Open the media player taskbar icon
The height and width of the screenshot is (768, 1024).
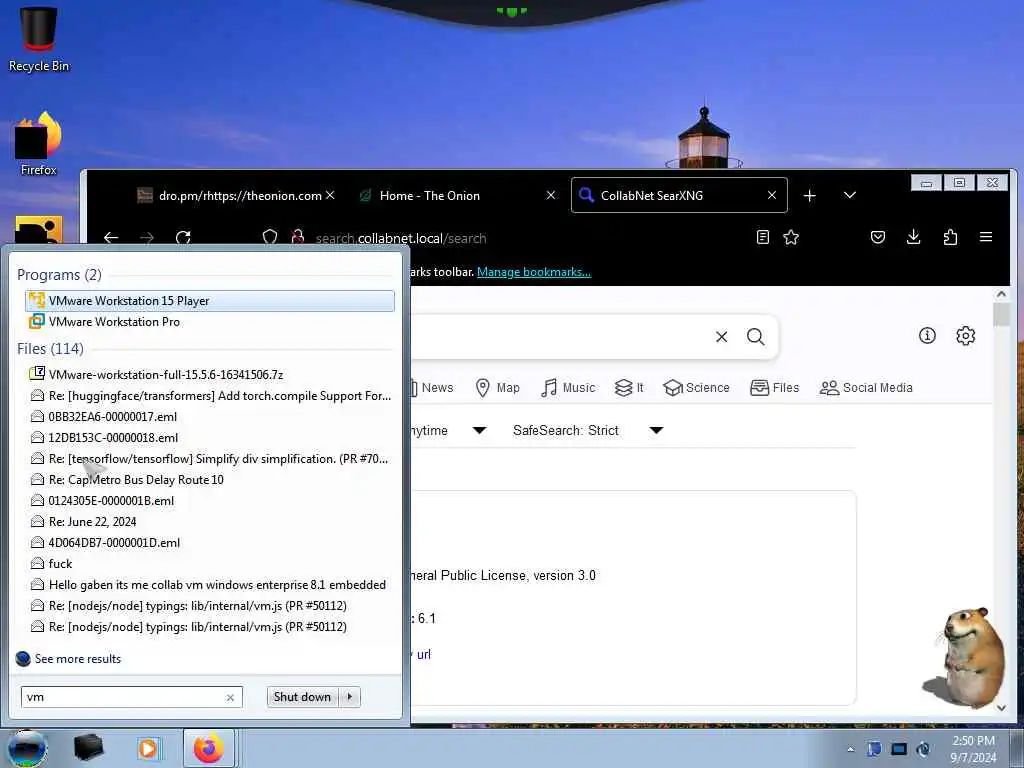point(148,748)
